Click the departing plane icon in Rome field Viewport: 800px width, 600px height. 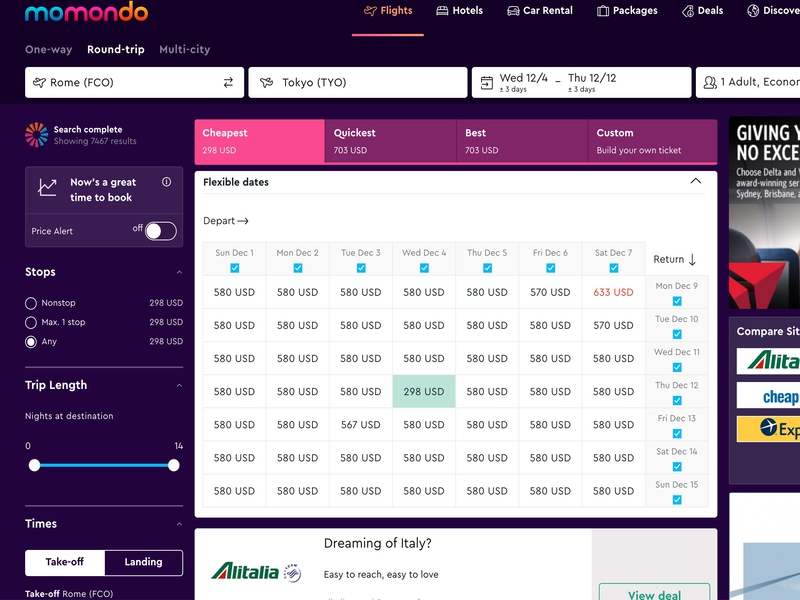39,83
